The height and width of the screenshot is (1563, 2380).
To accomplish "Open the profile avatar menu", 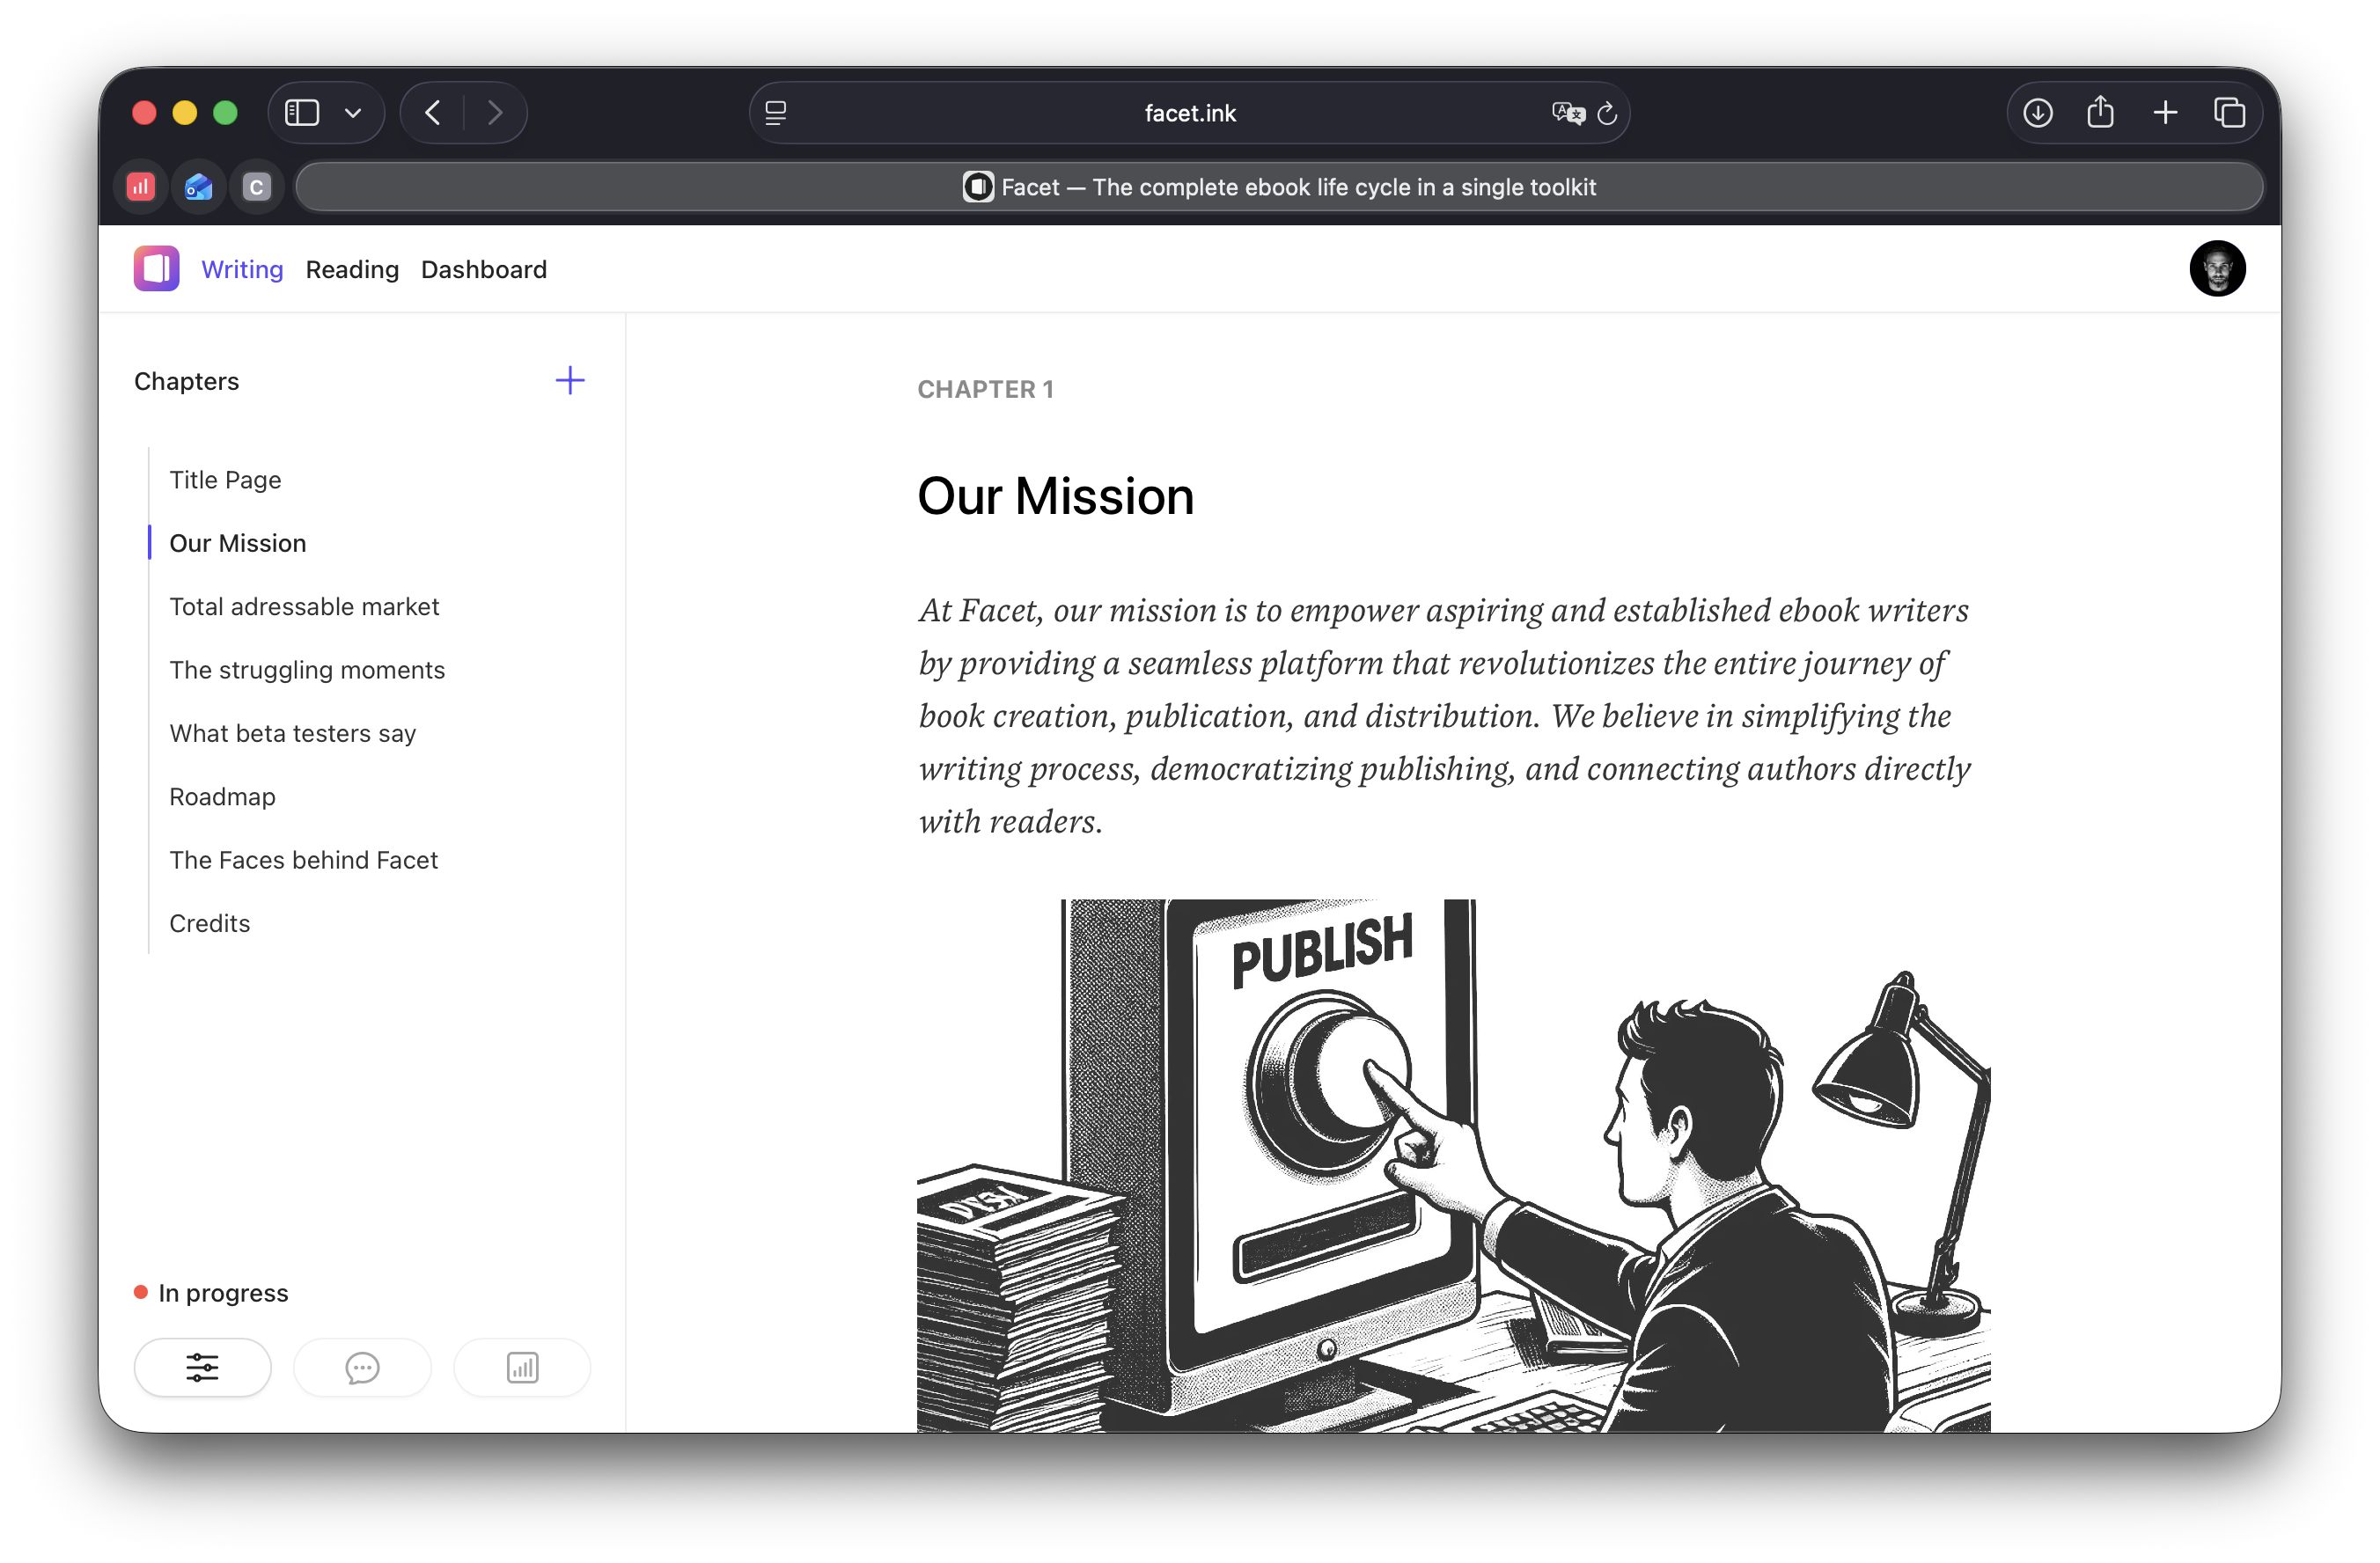I will click(2217, 268).
